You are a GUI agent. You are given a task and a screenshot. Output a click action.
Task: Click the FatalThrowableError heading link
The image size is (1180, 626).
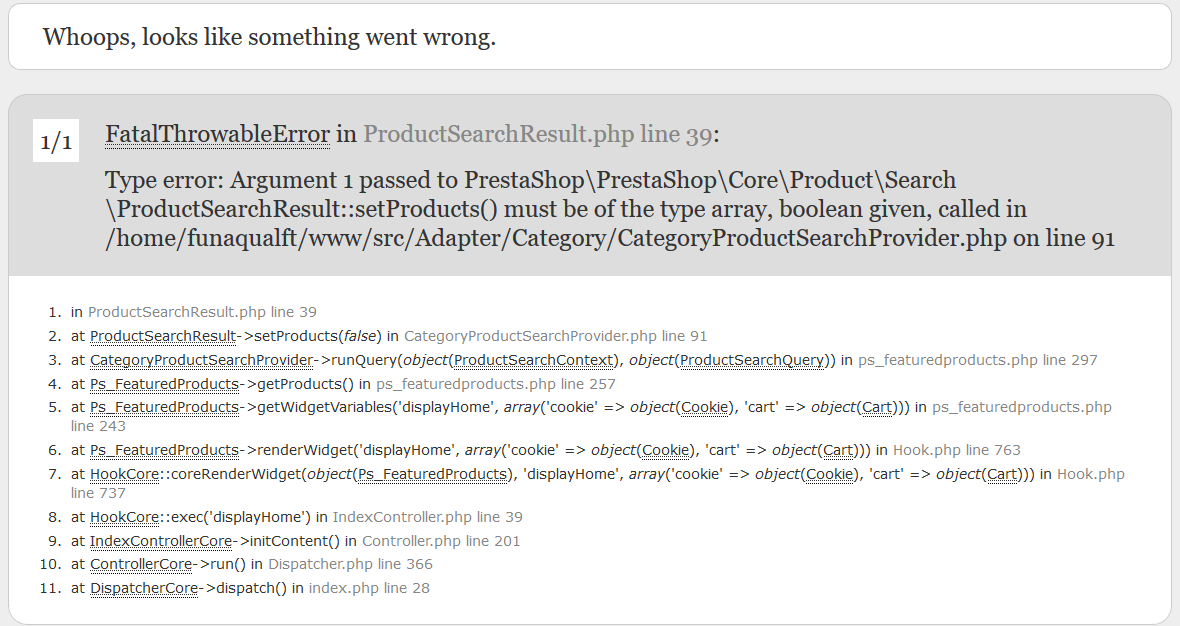click(x=217, y=134)
